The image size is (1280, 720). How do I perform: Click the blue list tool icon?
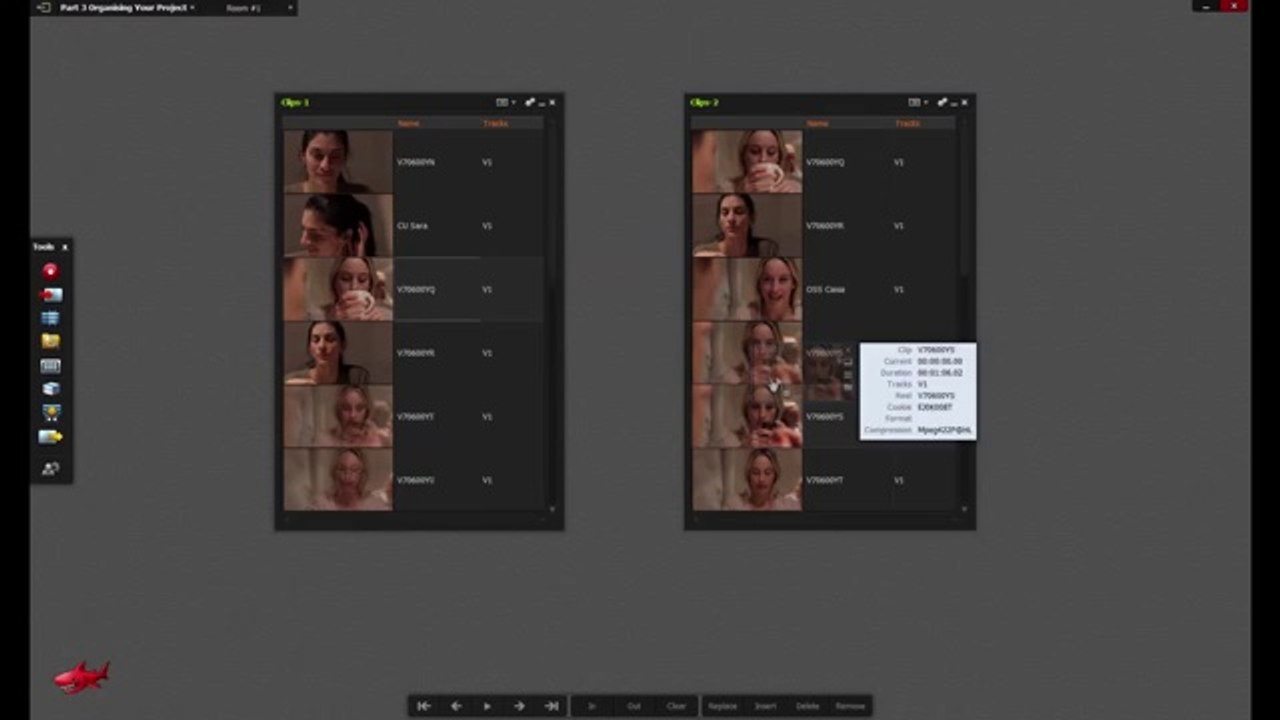(50, 318)
